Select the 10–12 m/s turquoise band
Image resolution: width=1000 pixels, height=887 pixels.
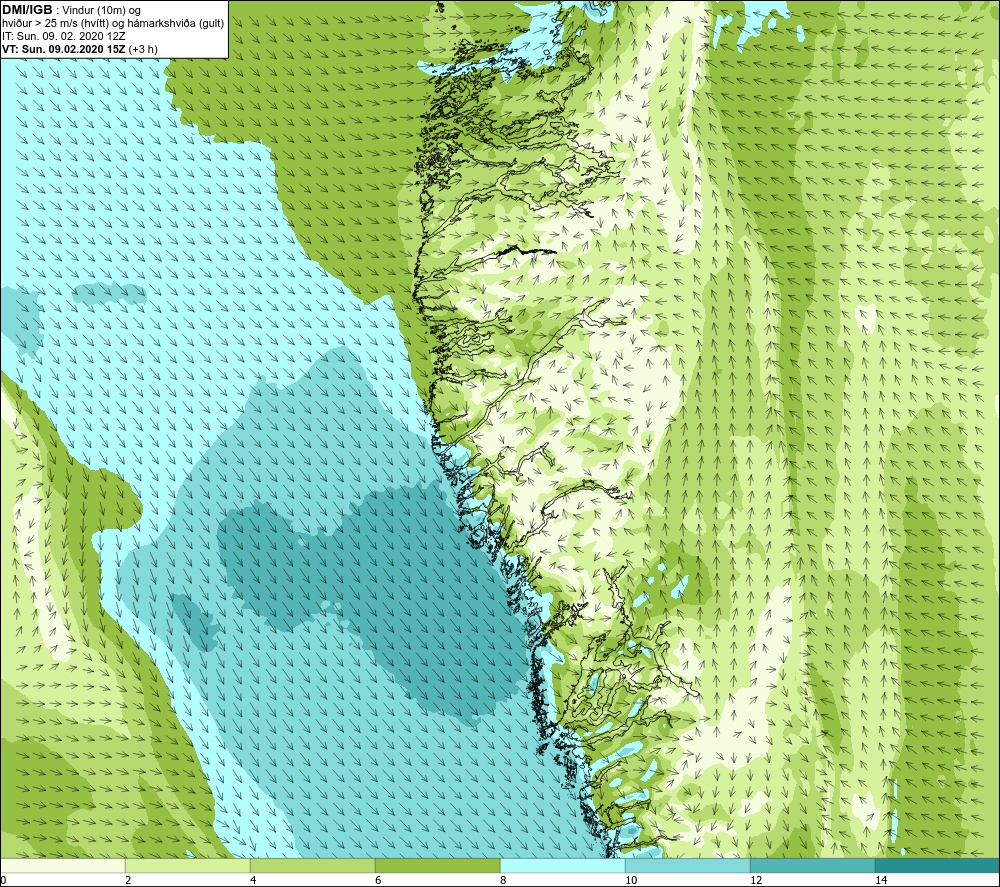688,865
